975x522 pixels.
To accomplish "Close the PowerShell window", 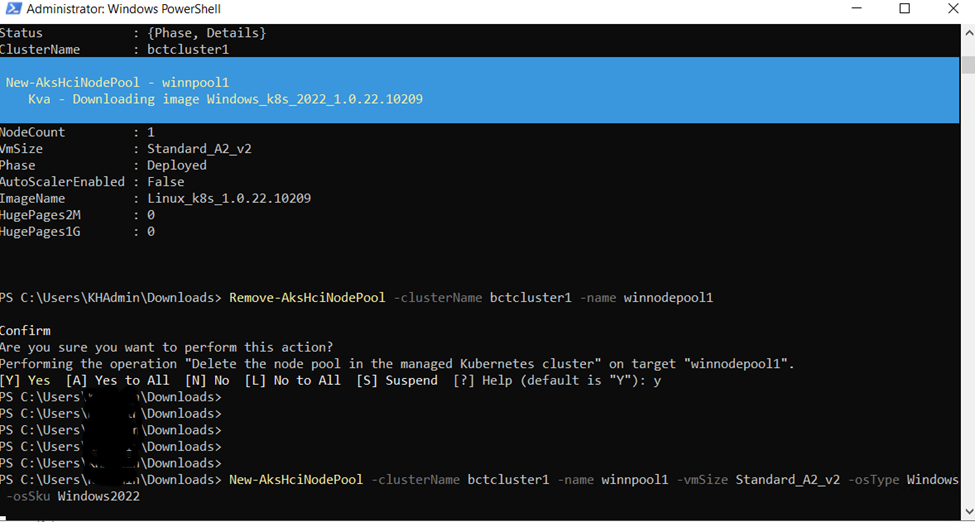I will [953, 9].
